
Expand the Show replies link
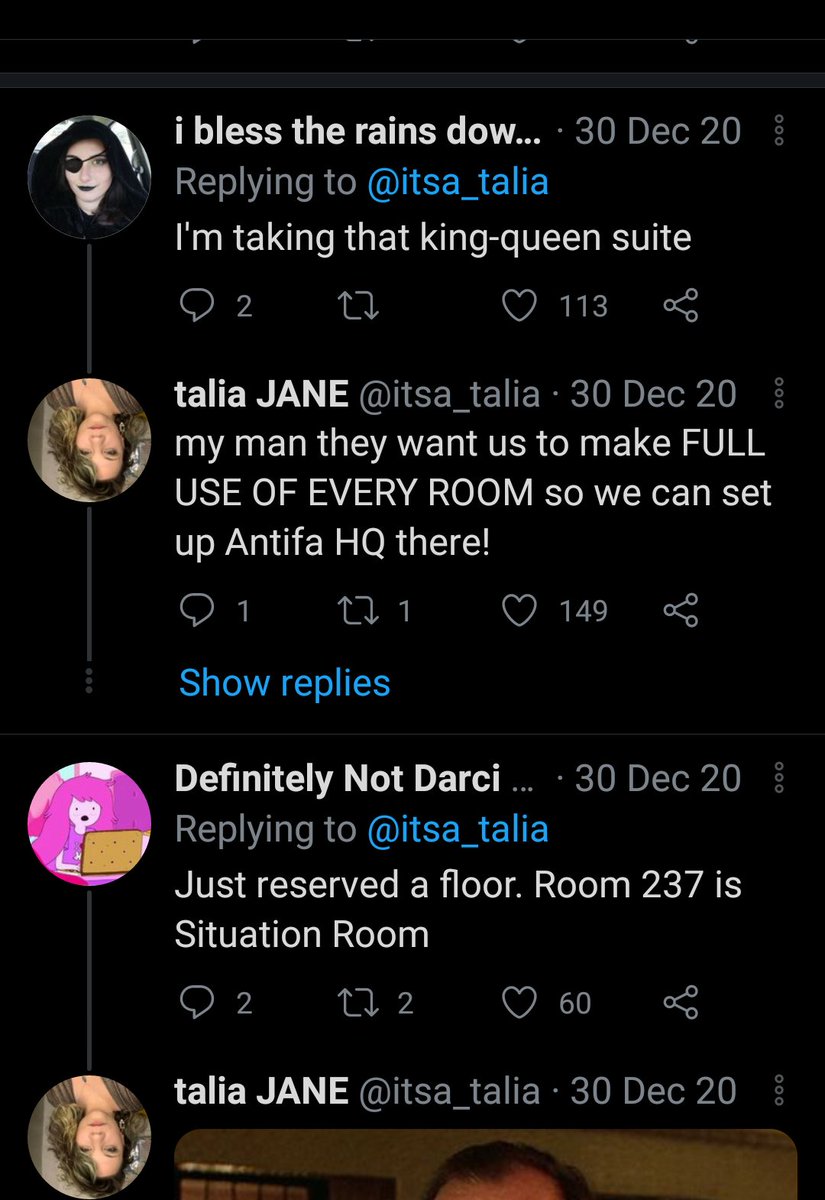[x=284, y=683]
